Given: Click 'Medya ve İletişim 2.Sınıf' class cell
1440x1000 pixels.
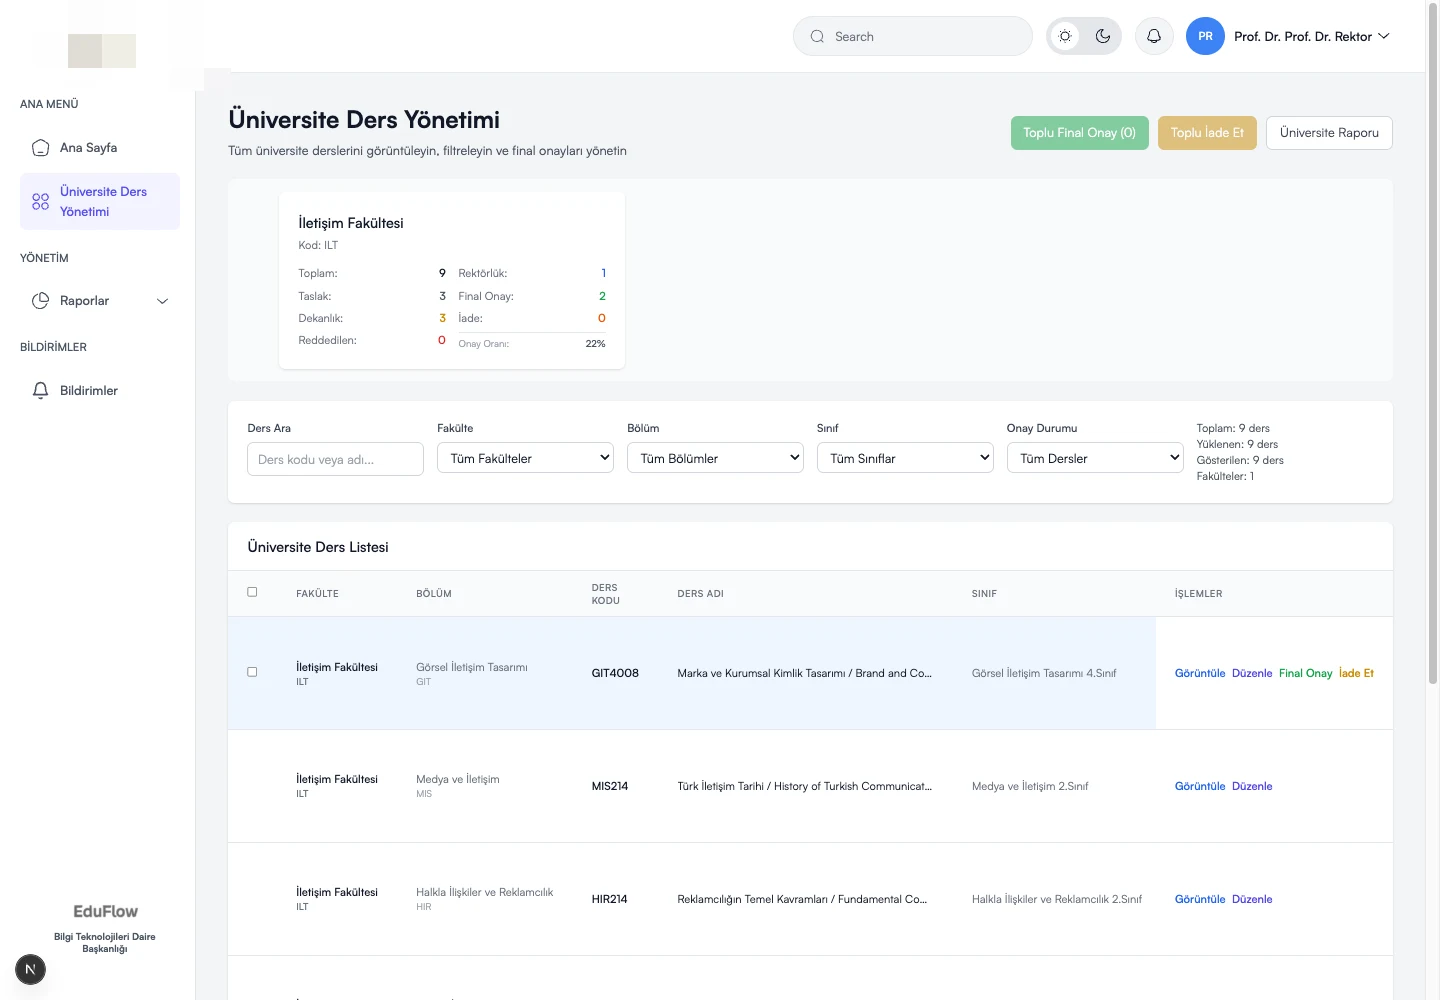Looking at the screenshot, I should tap(1030, 786).
